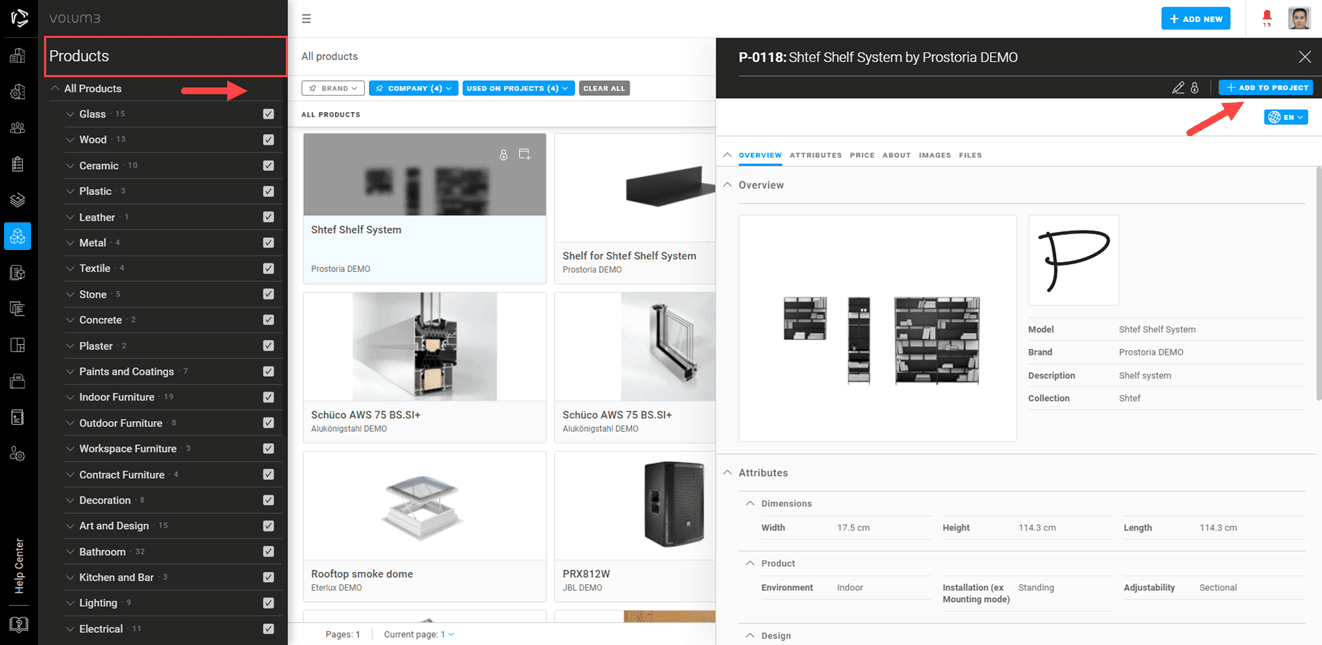The image size is (1322, 645).
Task: Collapse the Dimensions subsection
Action: pyautogui.click(x=750, y=504)
